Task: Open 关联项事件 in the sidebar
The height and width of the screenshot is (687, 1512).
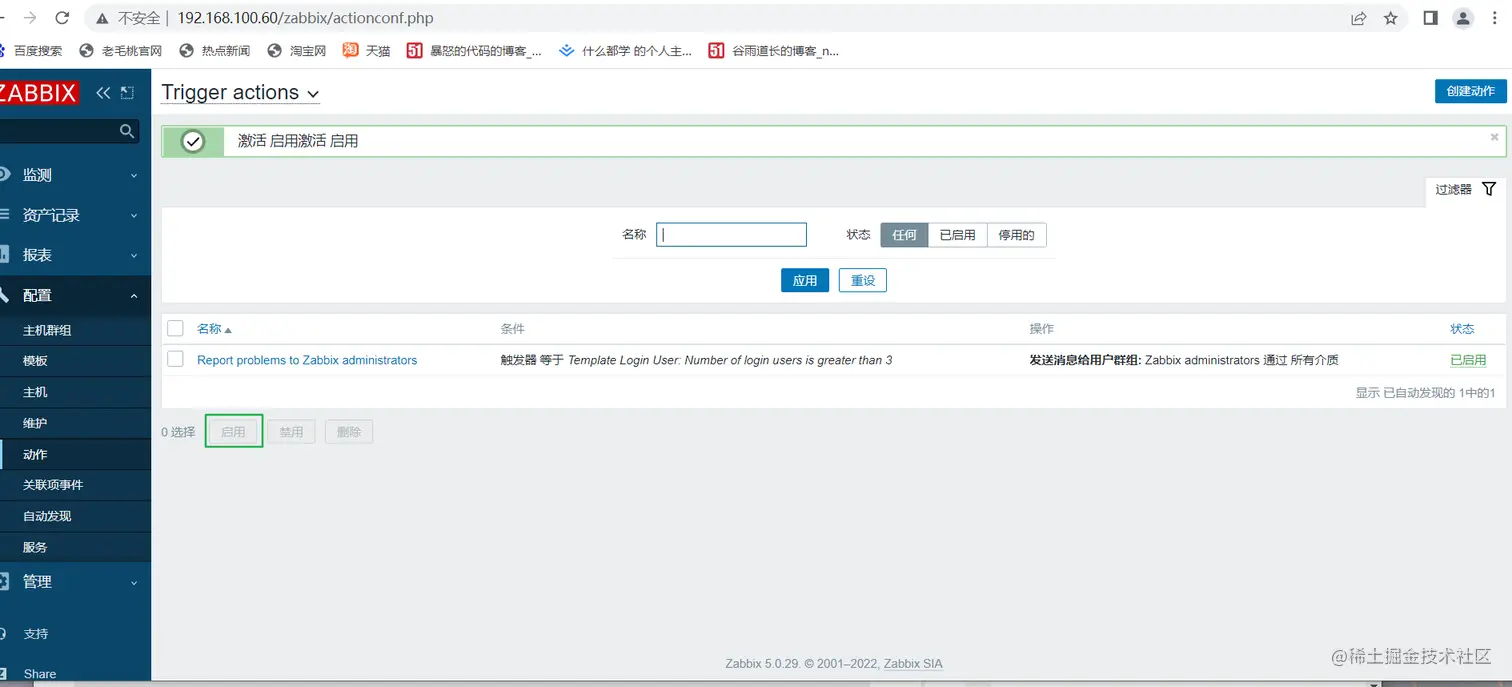Action: [75, 485]
